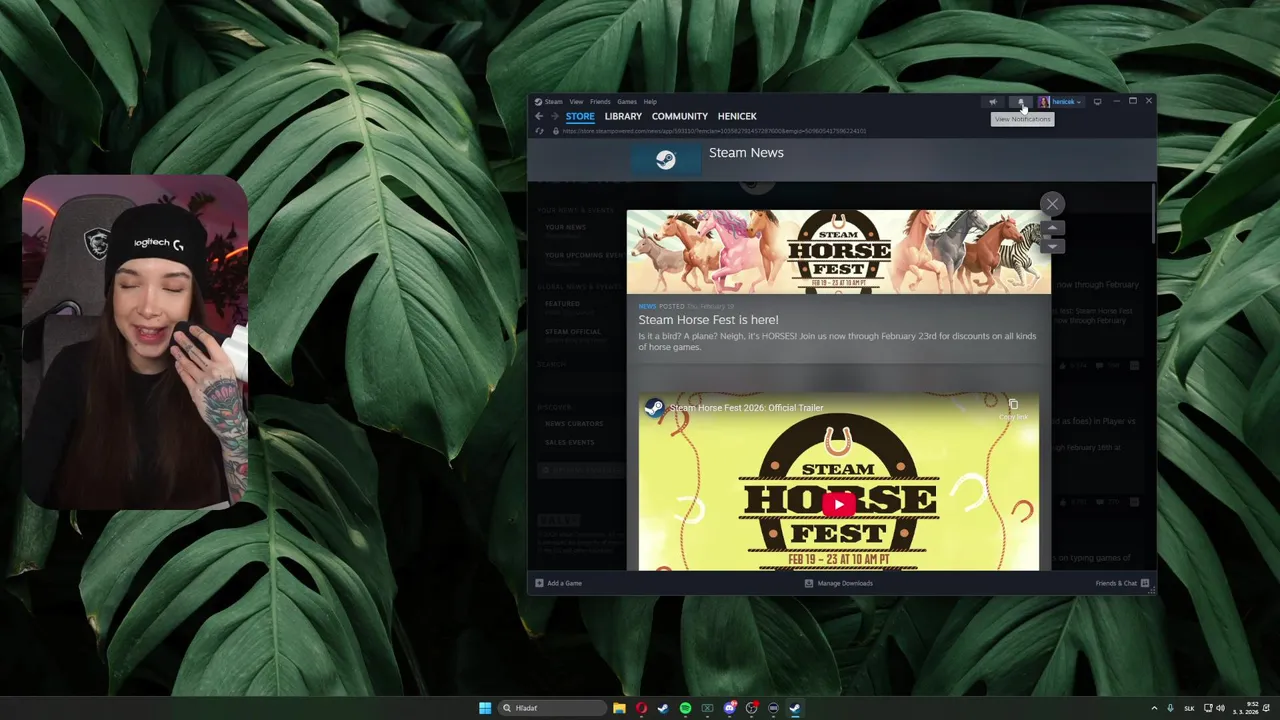Click the henicek avatar picture
Image resolution: width=1280 pixels, height=720 pixels.
1044,101
